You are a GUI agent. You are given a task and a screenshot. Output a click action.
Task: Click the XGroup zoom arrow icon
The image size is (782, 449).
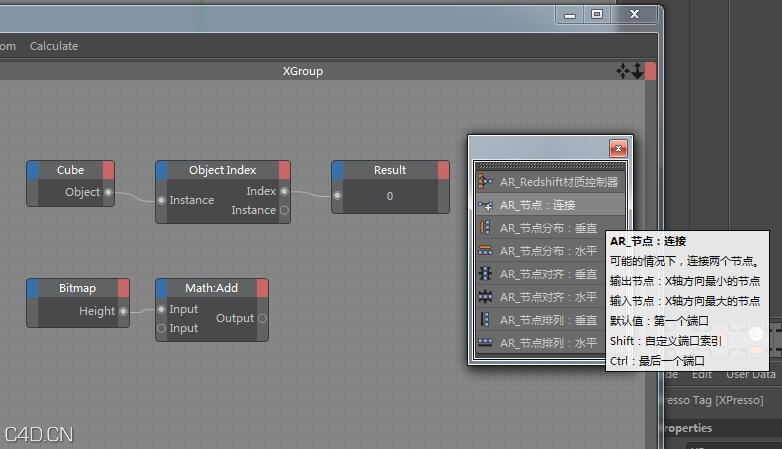637,71
